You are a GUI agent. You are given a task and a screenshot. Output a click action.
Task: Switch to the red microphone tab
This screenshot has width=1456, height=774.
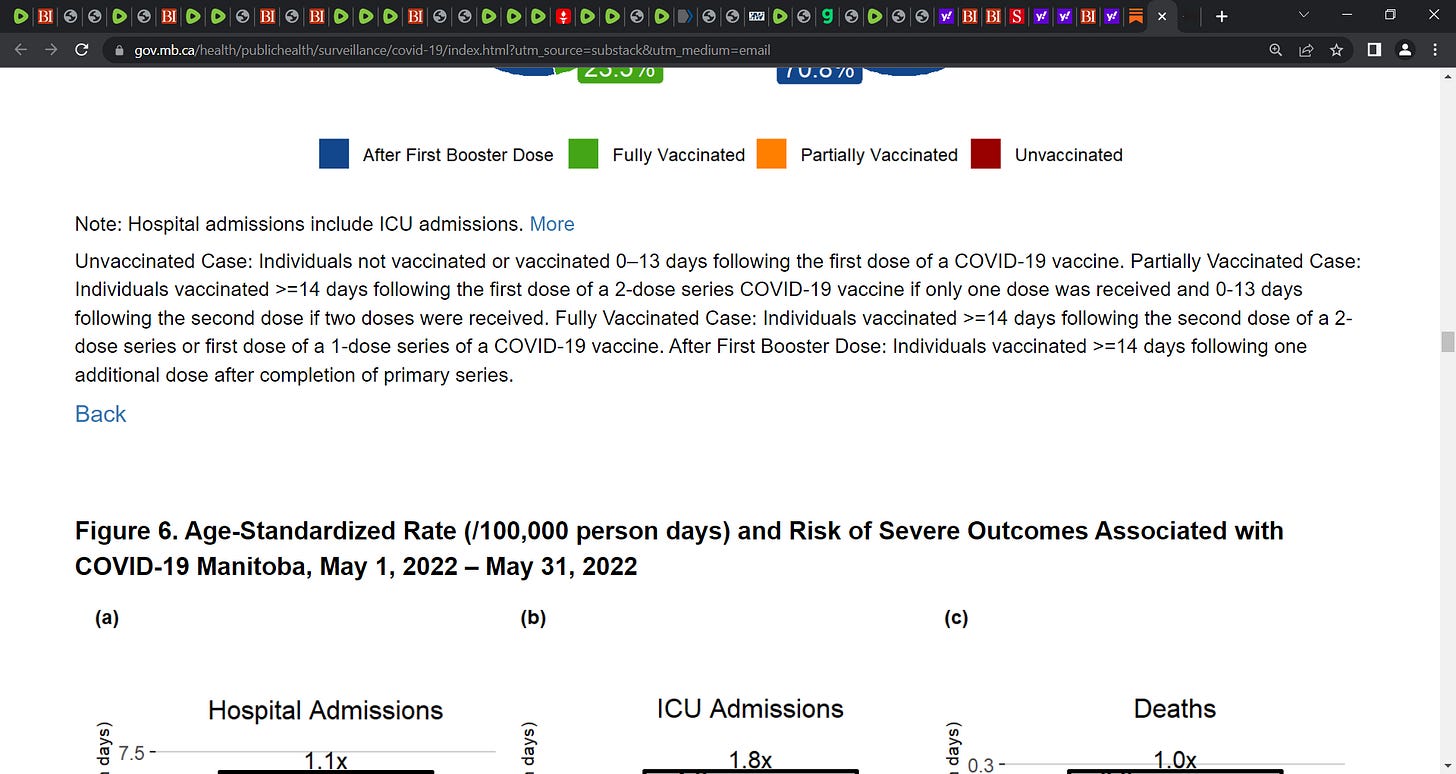click(x=563, y=16)
